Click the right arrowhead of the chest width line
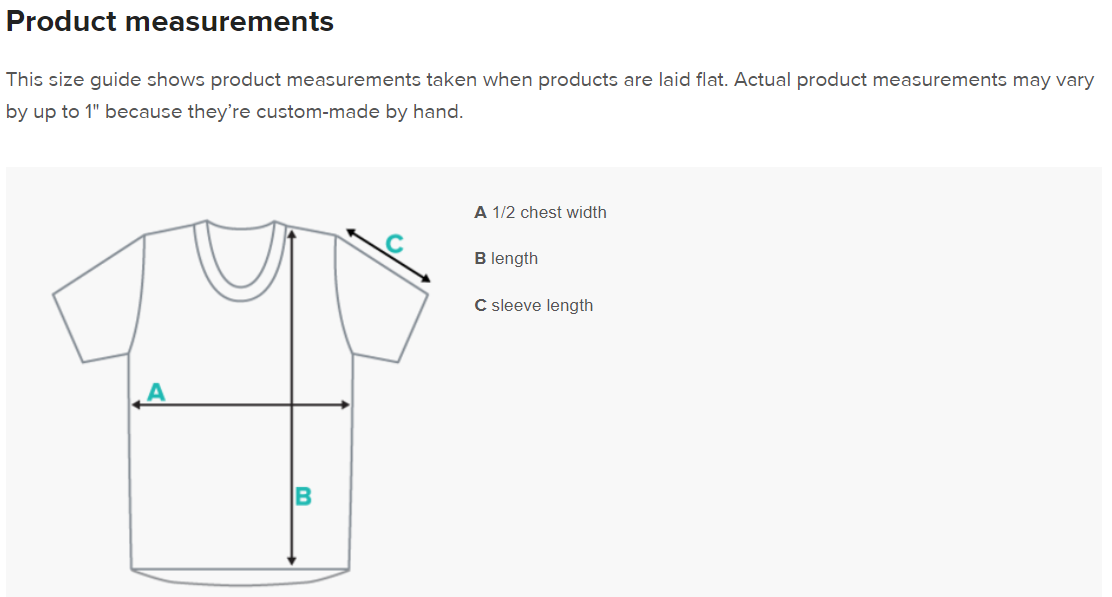Screen dimensions: 1112x597 pos(345,405)
